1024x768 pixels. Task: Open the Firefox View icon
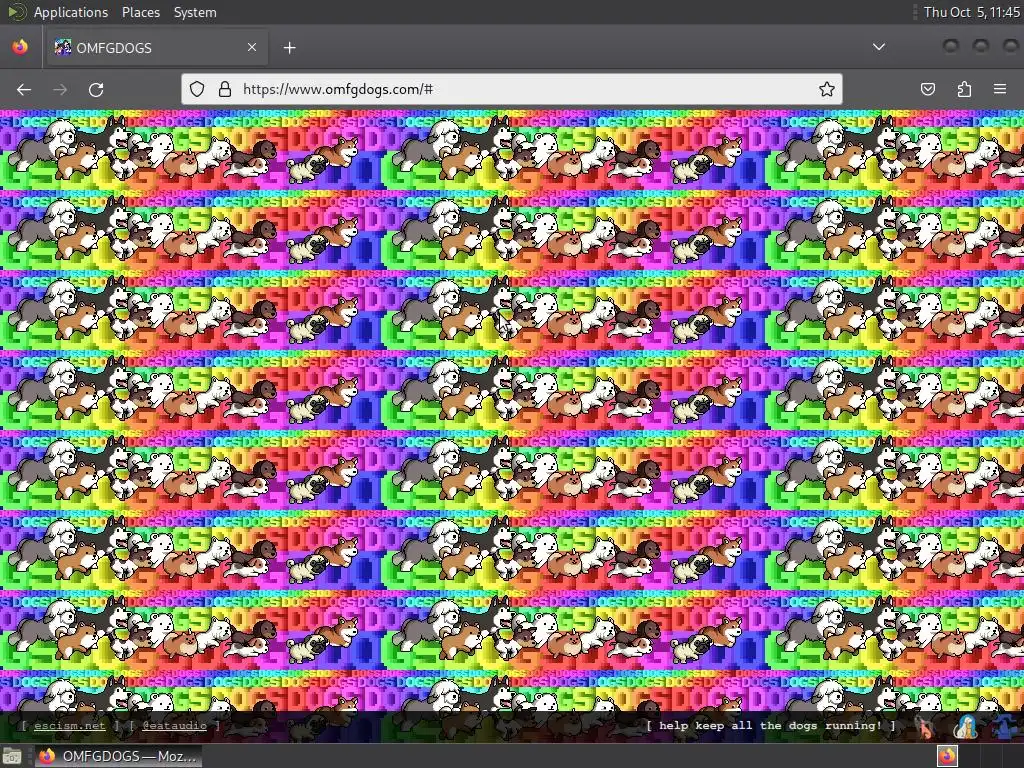(20, 47)
